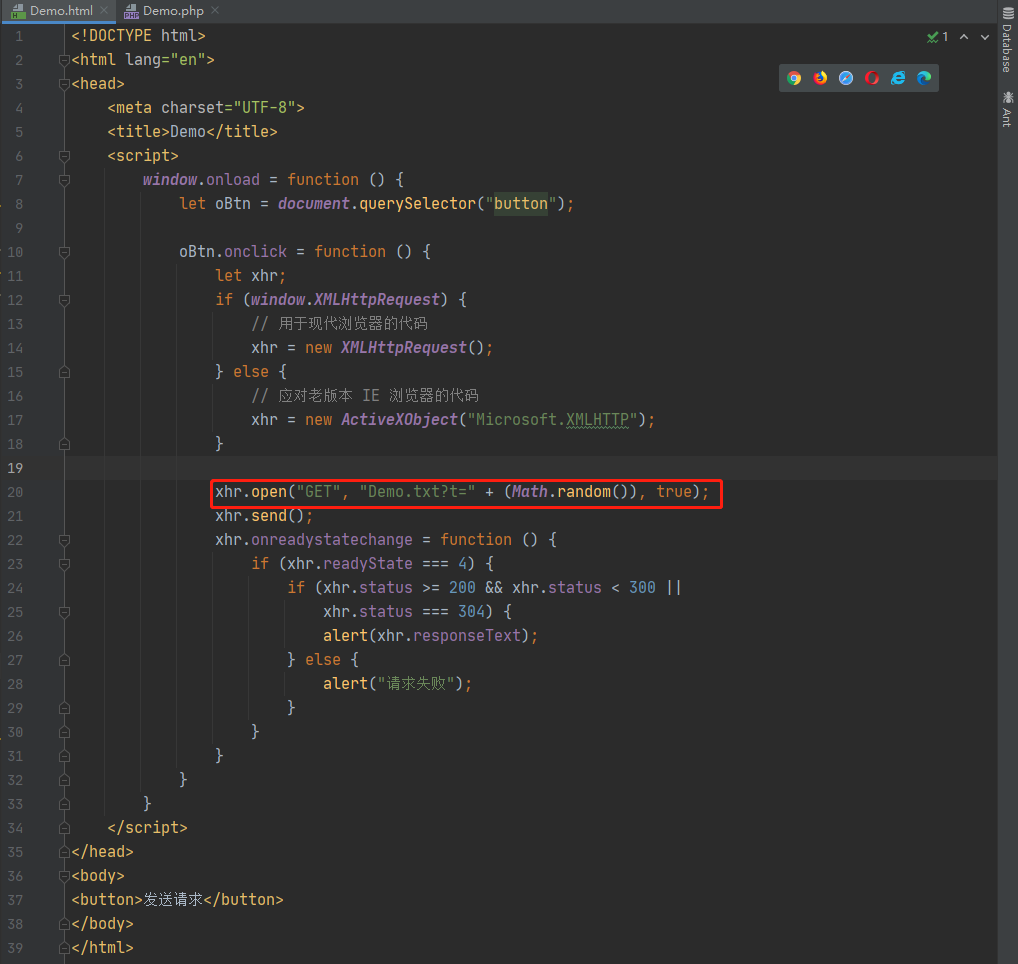Click line number 20 in the gutter
This screenshot has height=964, width=1018.
click(15, 492)
